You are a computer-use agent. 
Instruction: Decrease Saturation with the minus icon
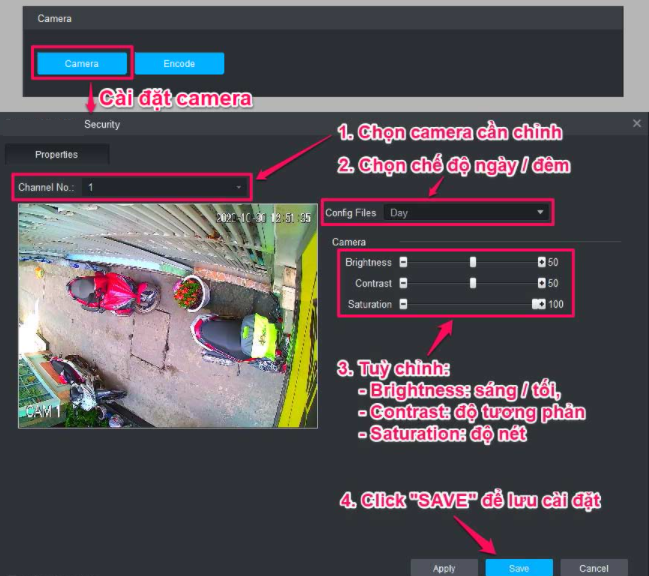(x=403, y=304)
